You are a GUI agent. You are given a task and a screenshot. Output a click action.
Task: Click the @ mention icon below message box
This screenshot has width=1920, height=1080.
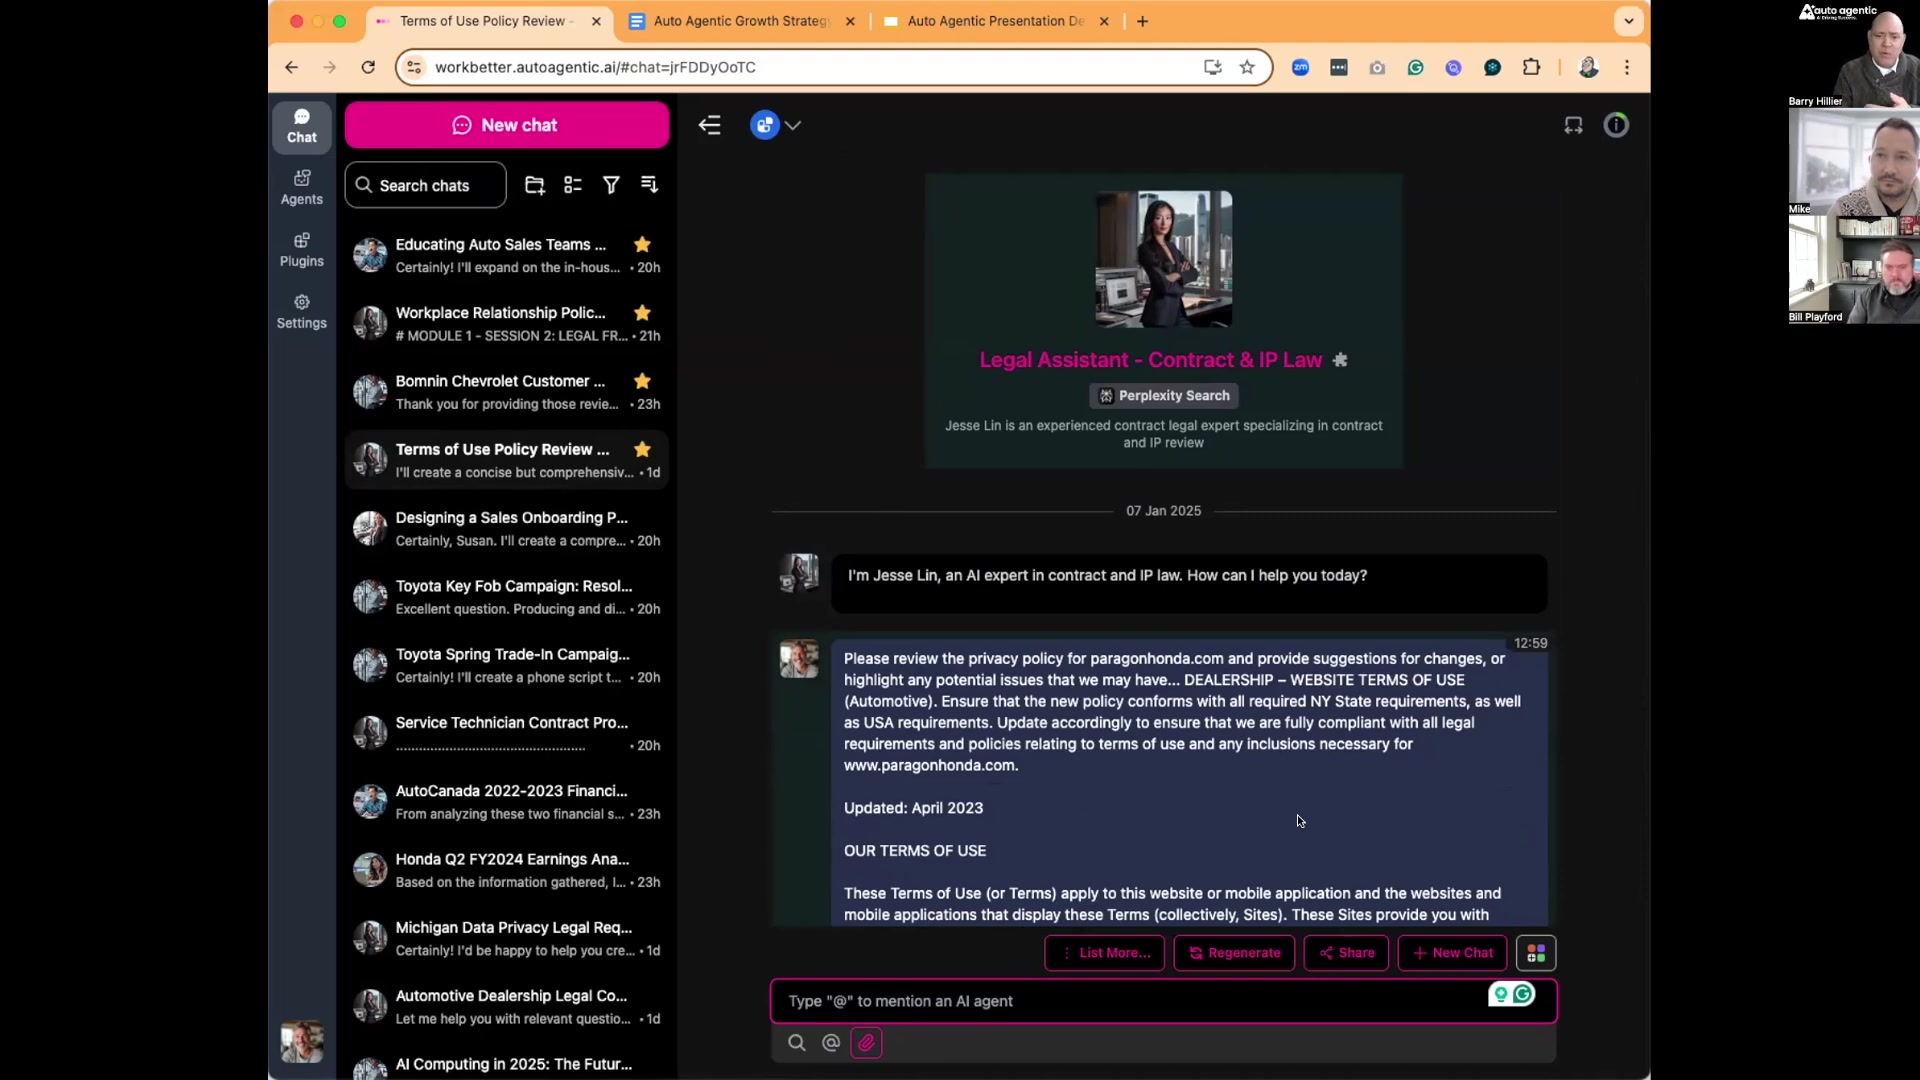coord(830,1043)
